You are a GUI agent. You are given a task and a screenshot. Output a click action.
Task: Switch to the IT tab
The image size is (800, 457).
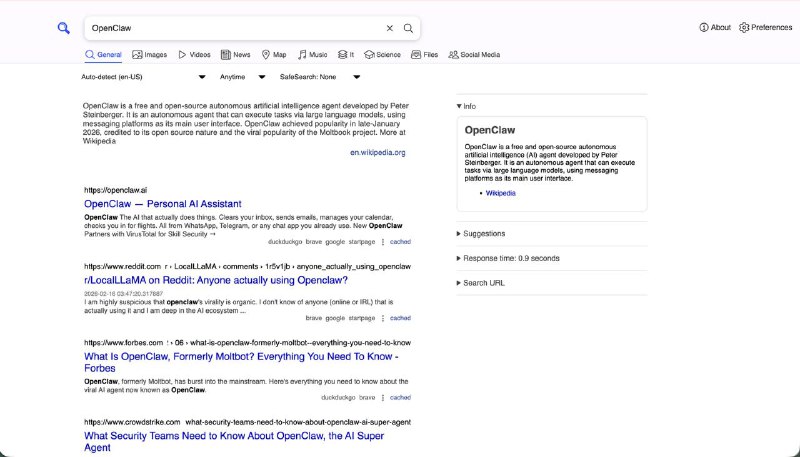(x=346, y=55)
